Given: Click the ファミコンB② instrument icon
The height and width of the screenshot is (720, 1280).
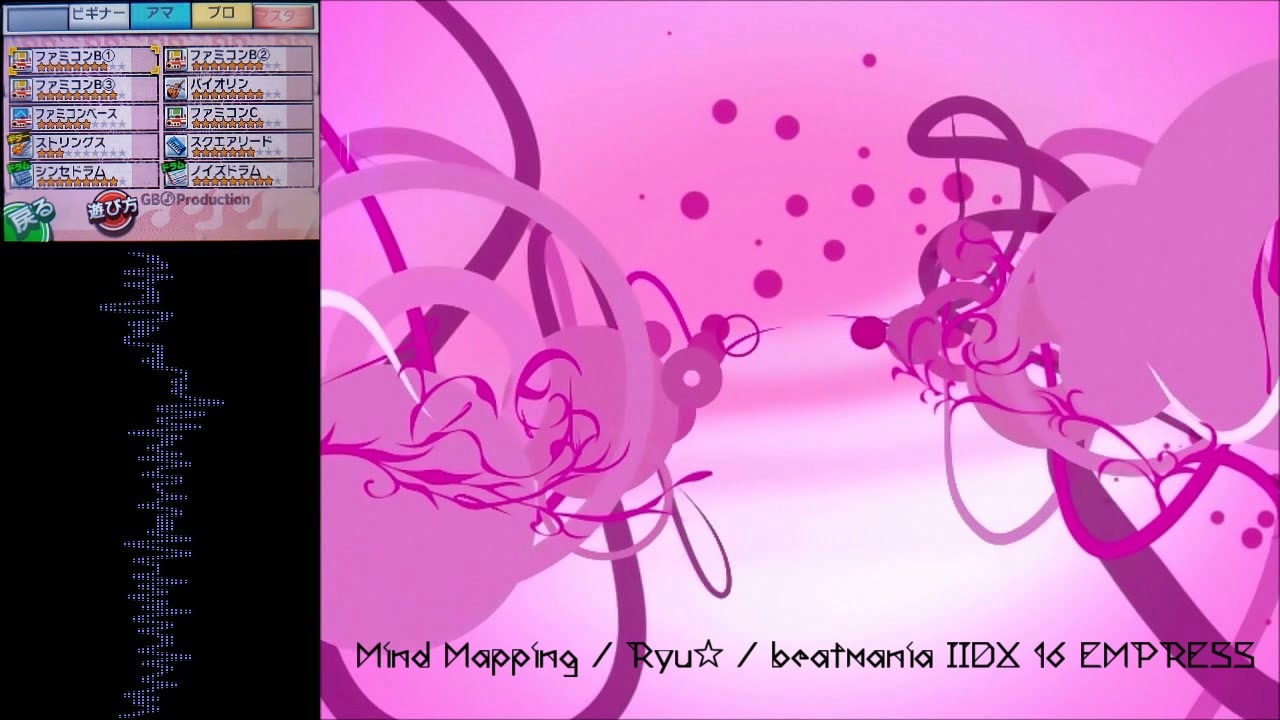Looking at the screenshot, I should 176,60.
